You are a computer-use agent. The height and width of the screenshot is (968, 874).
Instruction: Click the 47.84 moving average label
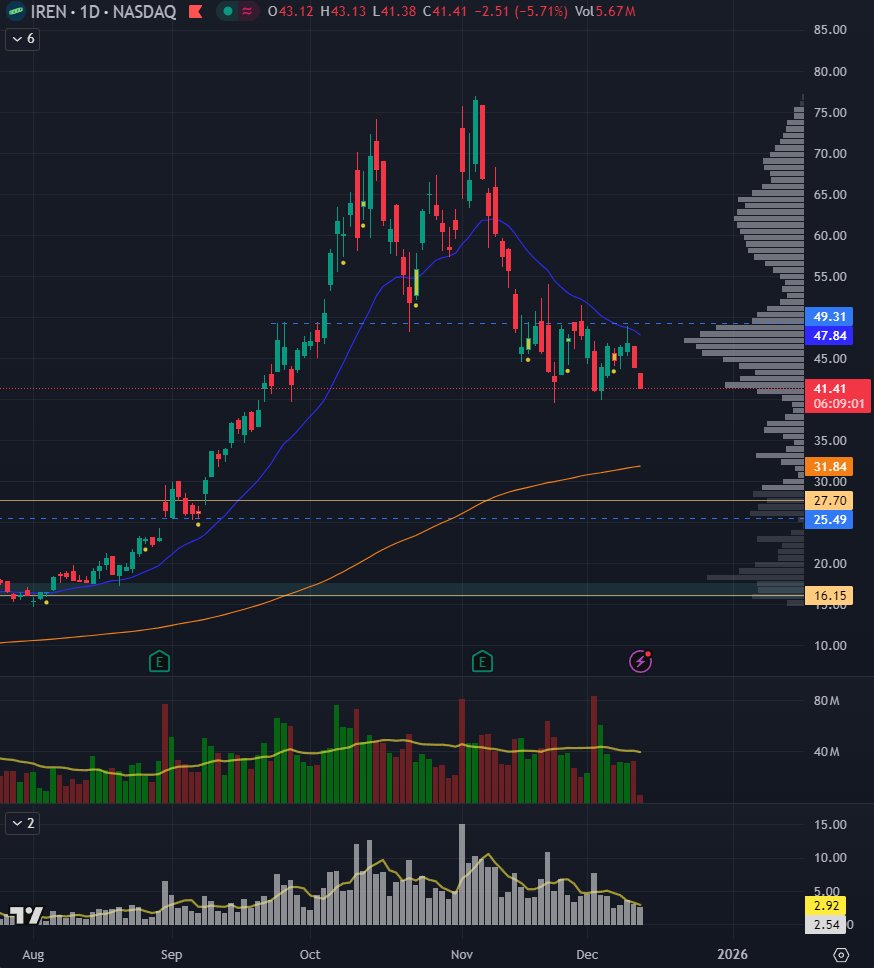point(829,336)
